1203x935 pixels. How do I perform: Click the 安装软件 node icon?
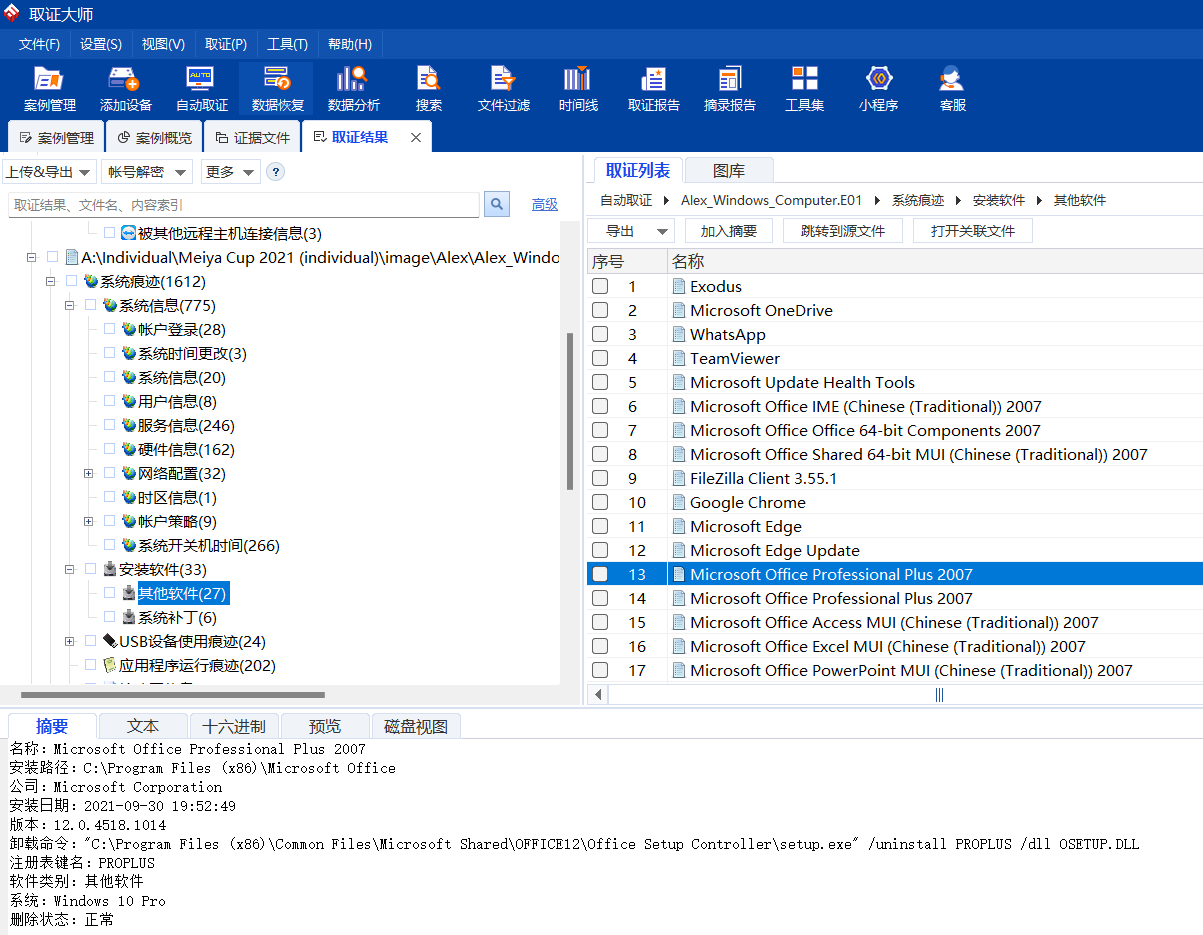(110, 570)
